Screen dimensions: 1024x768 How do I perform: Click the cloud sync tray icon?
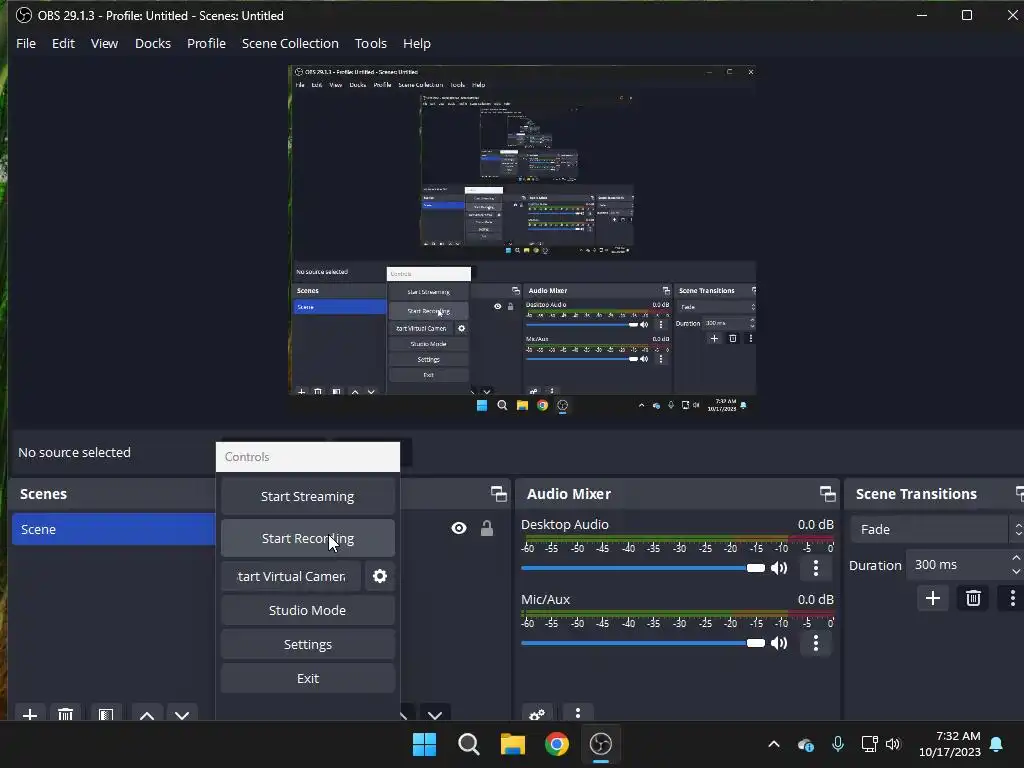[806, 744]
